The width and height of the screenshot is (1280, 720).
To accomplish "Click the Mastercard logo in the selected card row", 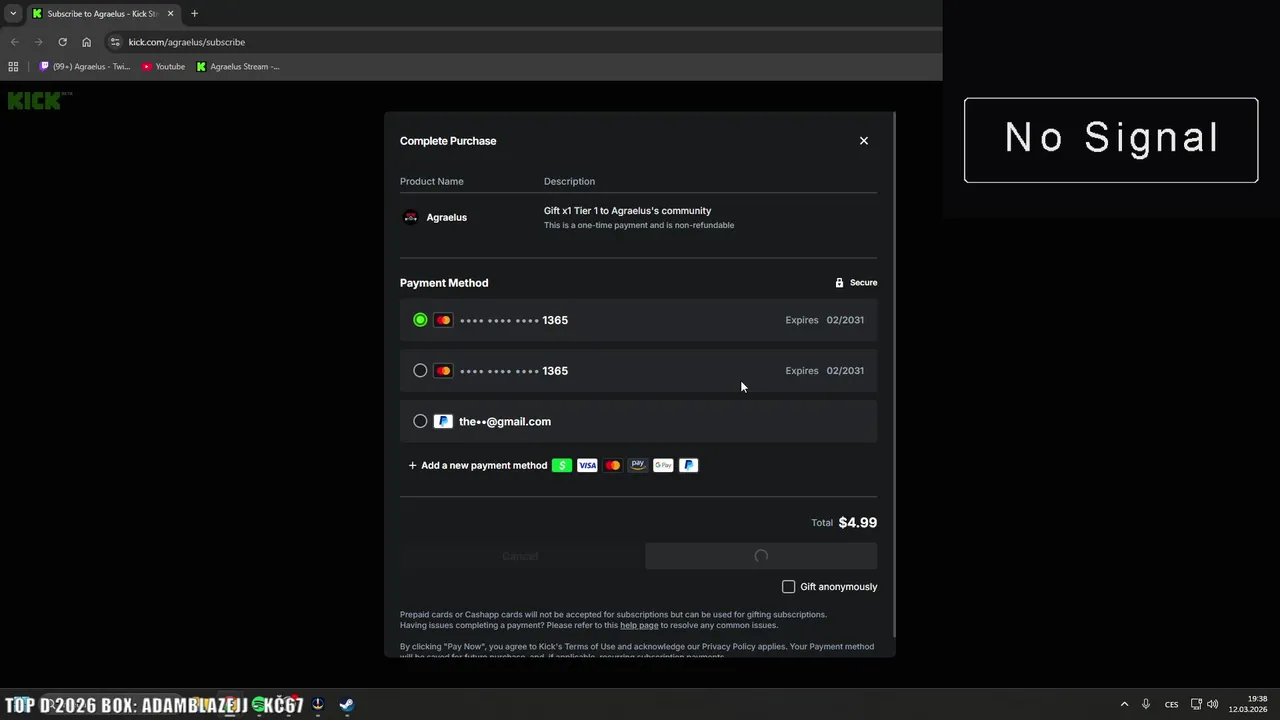I will [443, 320].
